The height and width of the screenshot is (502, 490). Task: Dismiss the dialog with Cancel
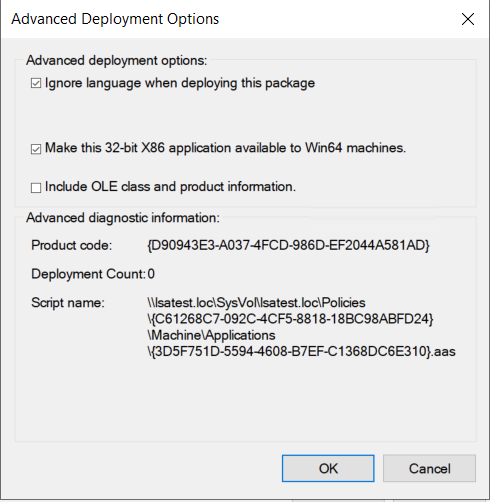tap(429, 468)
